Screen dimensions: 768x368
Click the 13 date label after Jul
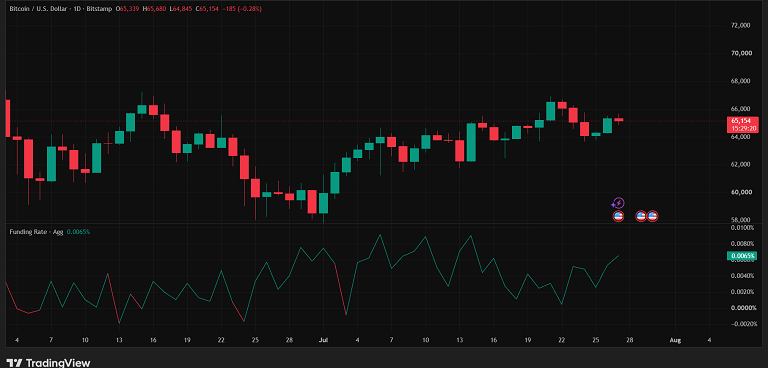tap(459, 340)
